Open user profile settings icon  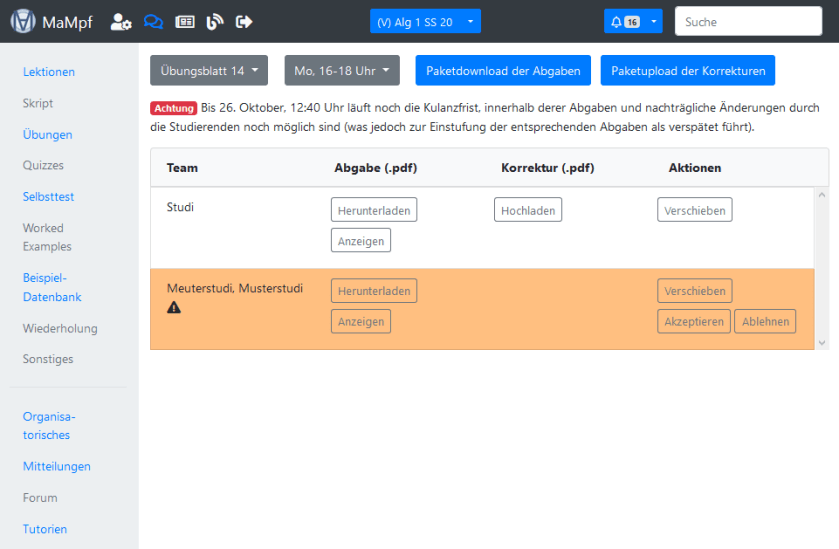[121, 21]
